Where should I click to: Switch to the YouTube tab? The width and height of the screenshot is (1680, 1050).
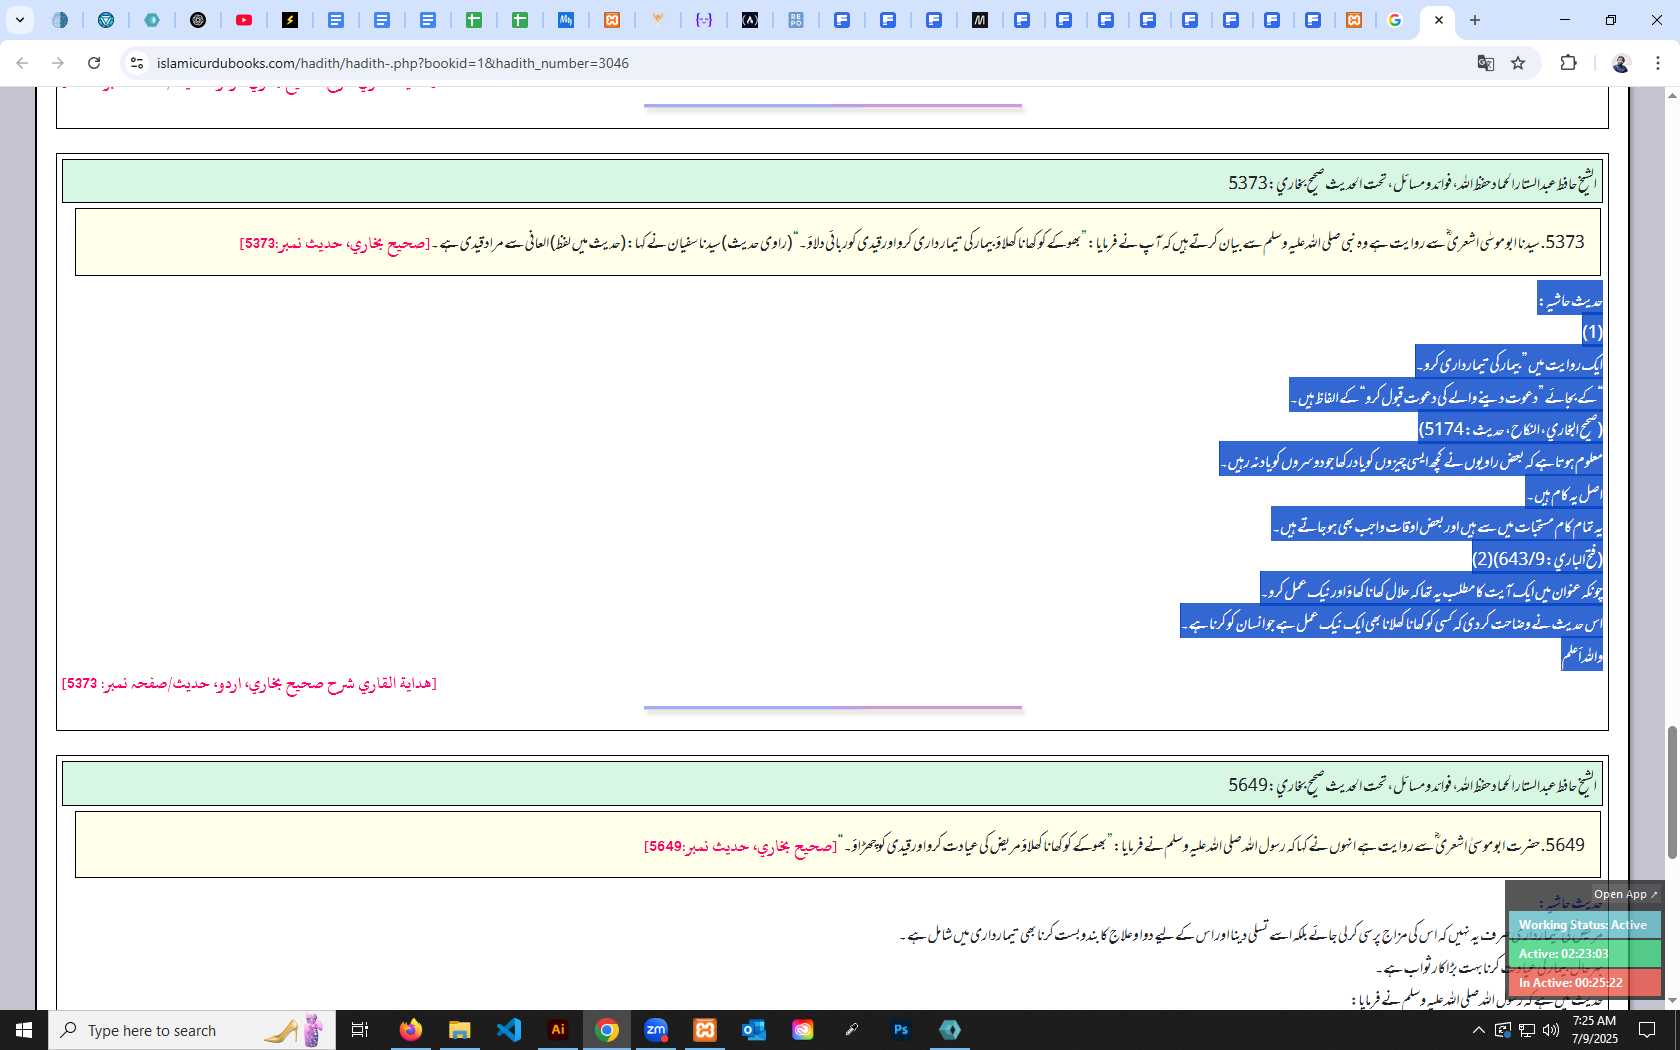tap(244, 20)
